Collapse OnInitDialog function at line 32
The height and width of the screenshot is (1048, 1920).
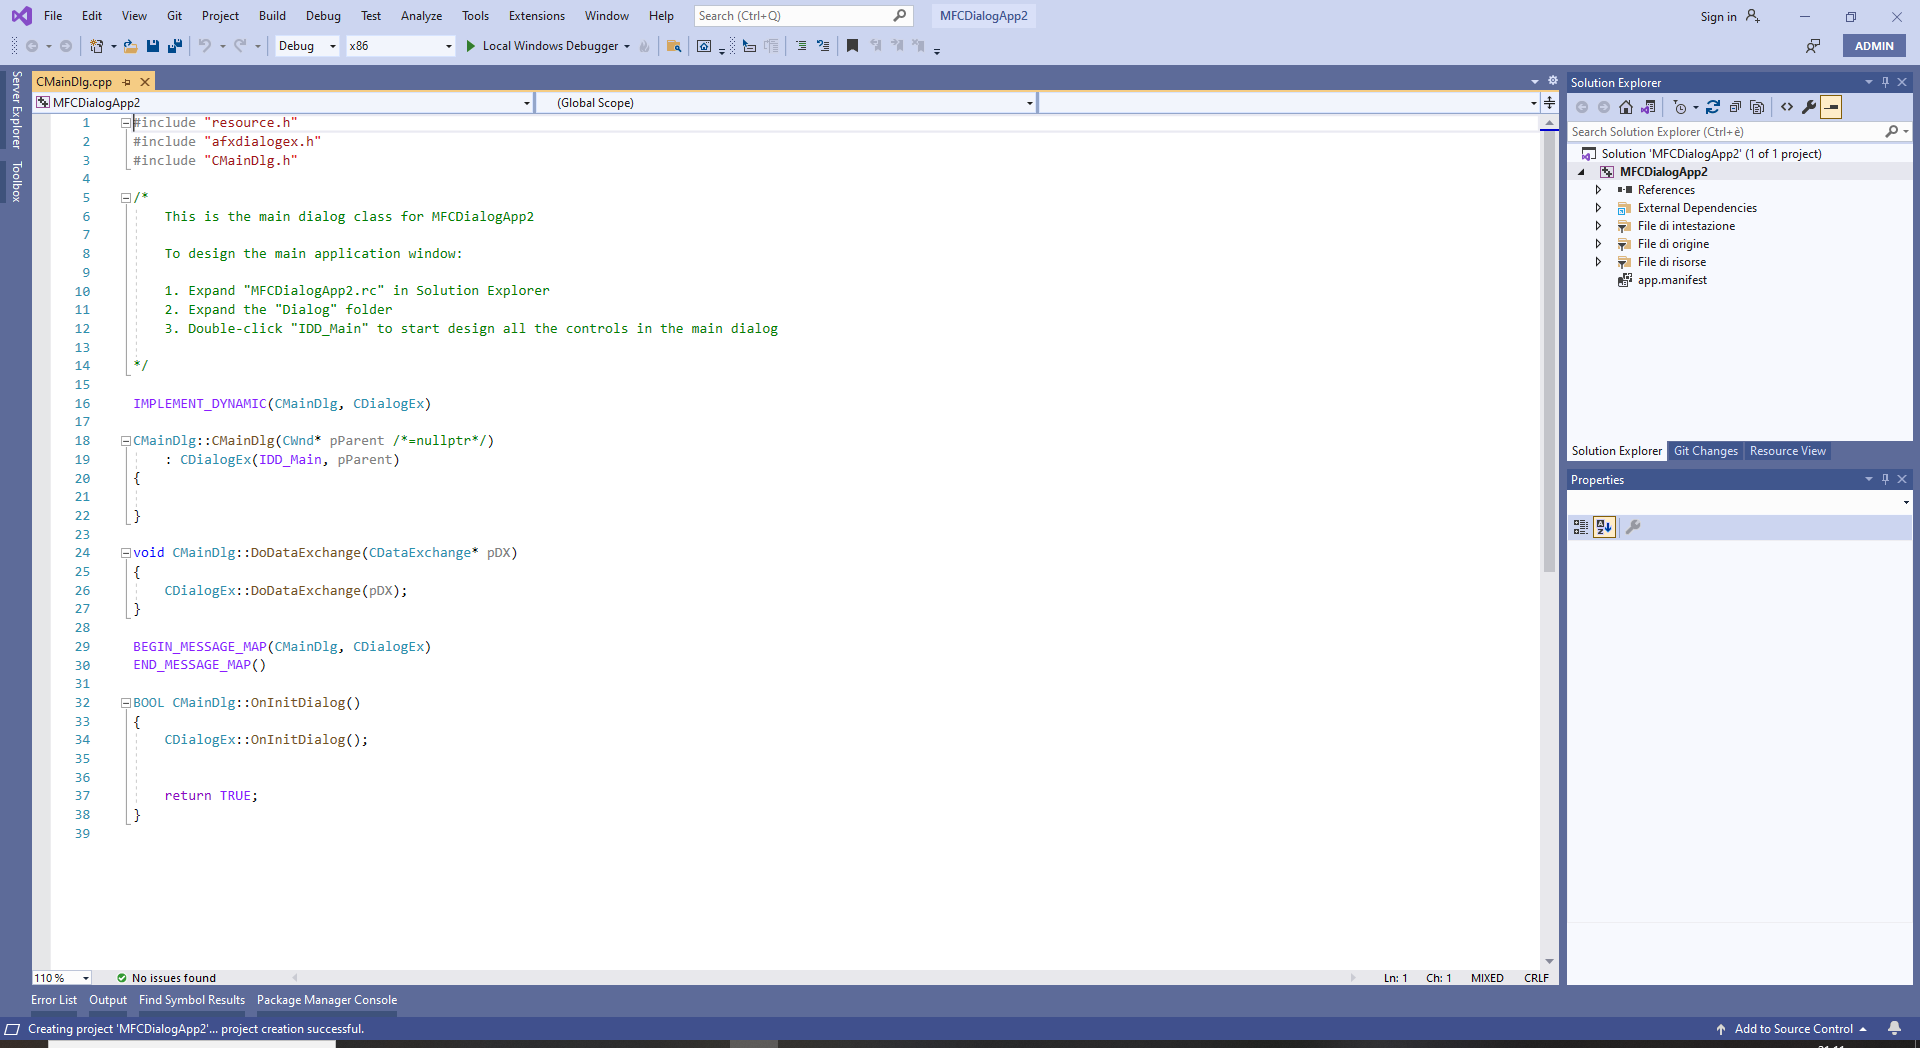coord(126,703)
